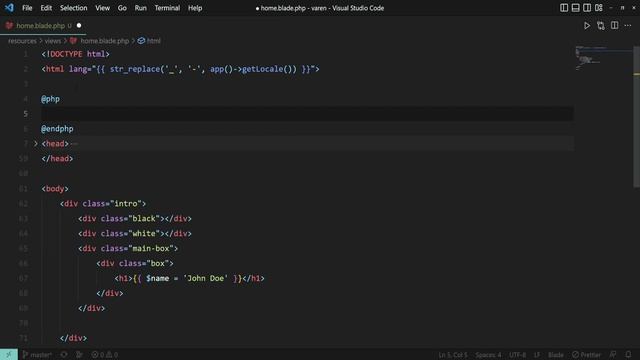Click the 'resources' breadcrumb
This screenshot has height=360, width=640.
tap(22, 41)
